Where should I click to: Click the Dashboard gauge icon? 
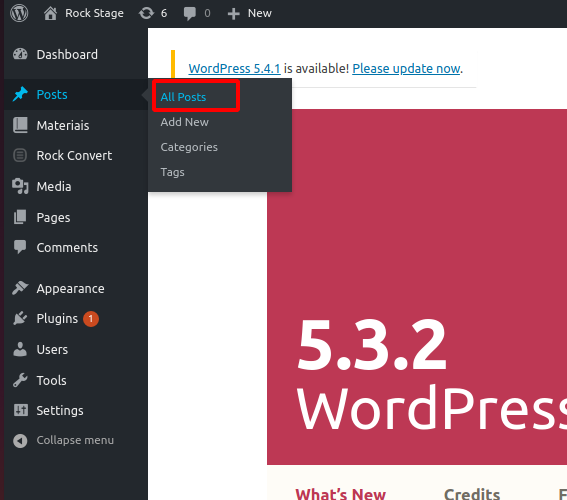[20, 54]
